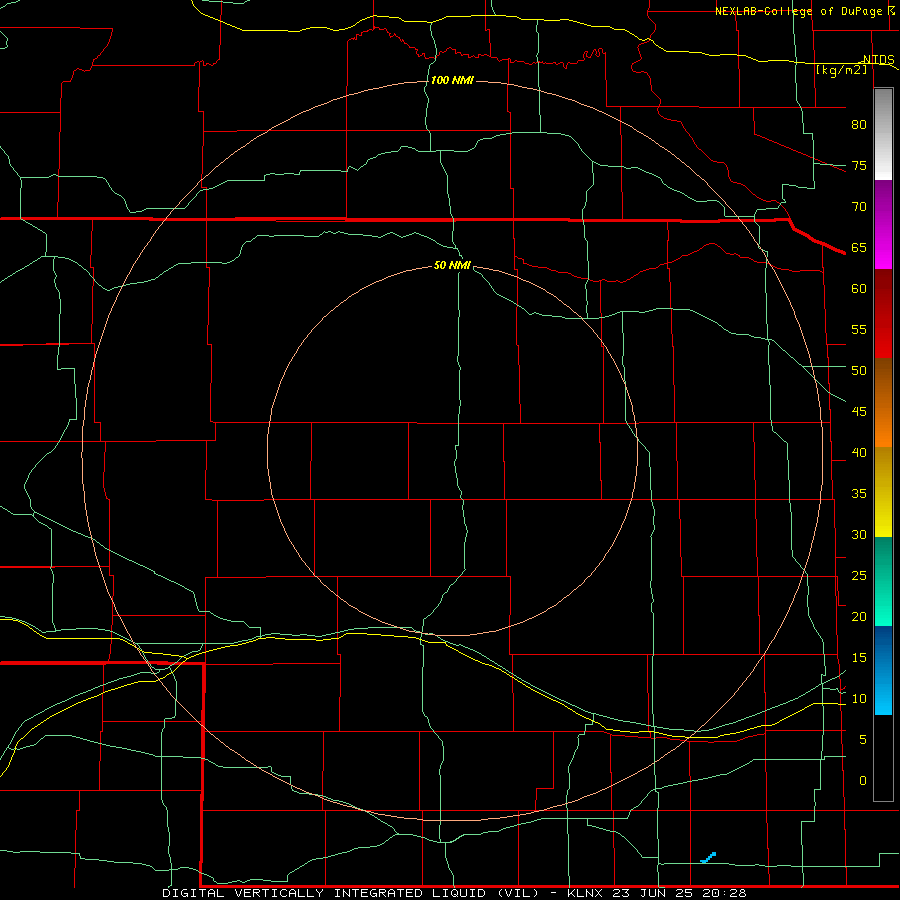900x900 pixels.
Task: Pick the orange segment of the color scale
Action: (x=883, y=403)
